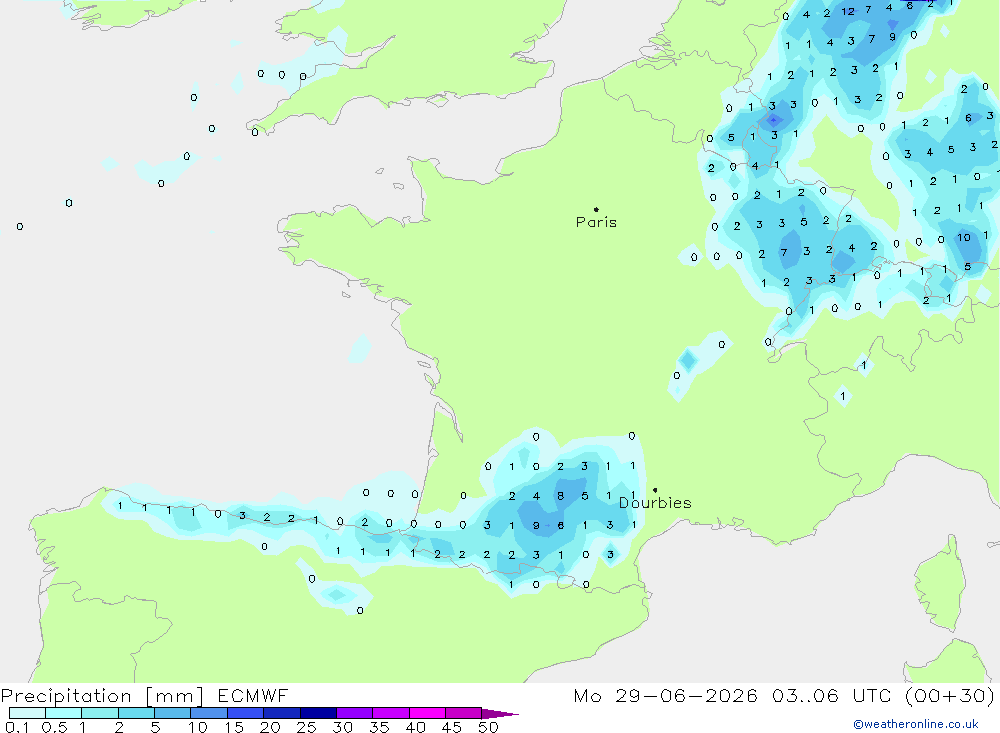Click the '0.1' legend scale label

click(x=17, y=727)
